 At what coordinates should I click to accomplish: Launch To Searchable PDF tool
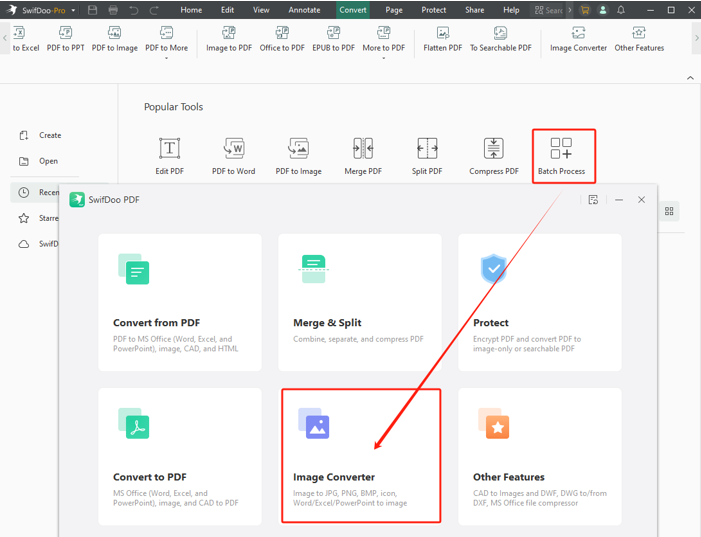coord(500,39)
